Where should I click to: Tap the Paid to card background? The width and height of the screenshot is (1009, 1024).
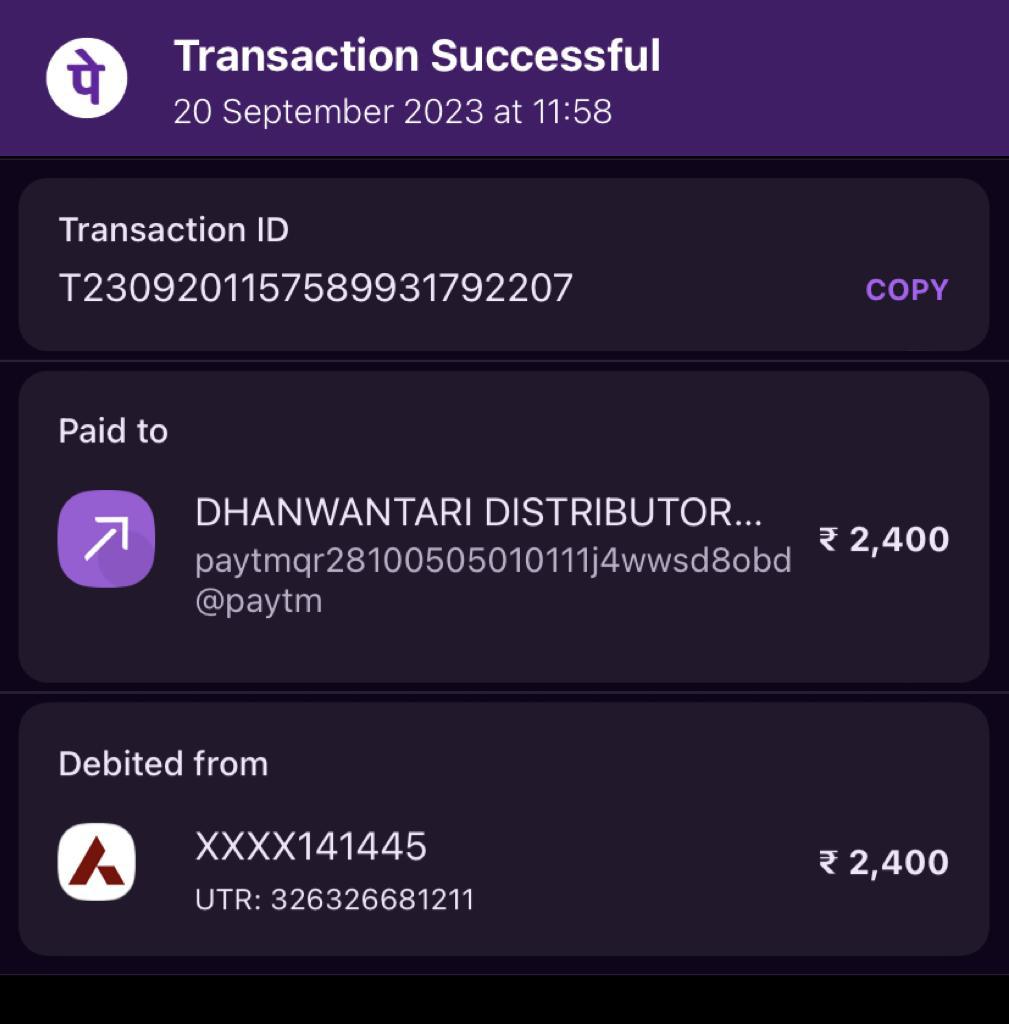click(504, 527)
